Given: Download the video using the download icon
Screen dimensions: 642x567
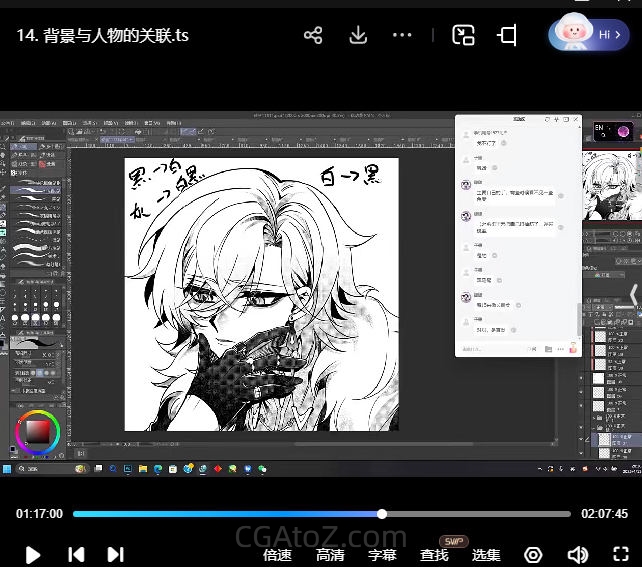Looking at the screenshot, I should [358, 36].
